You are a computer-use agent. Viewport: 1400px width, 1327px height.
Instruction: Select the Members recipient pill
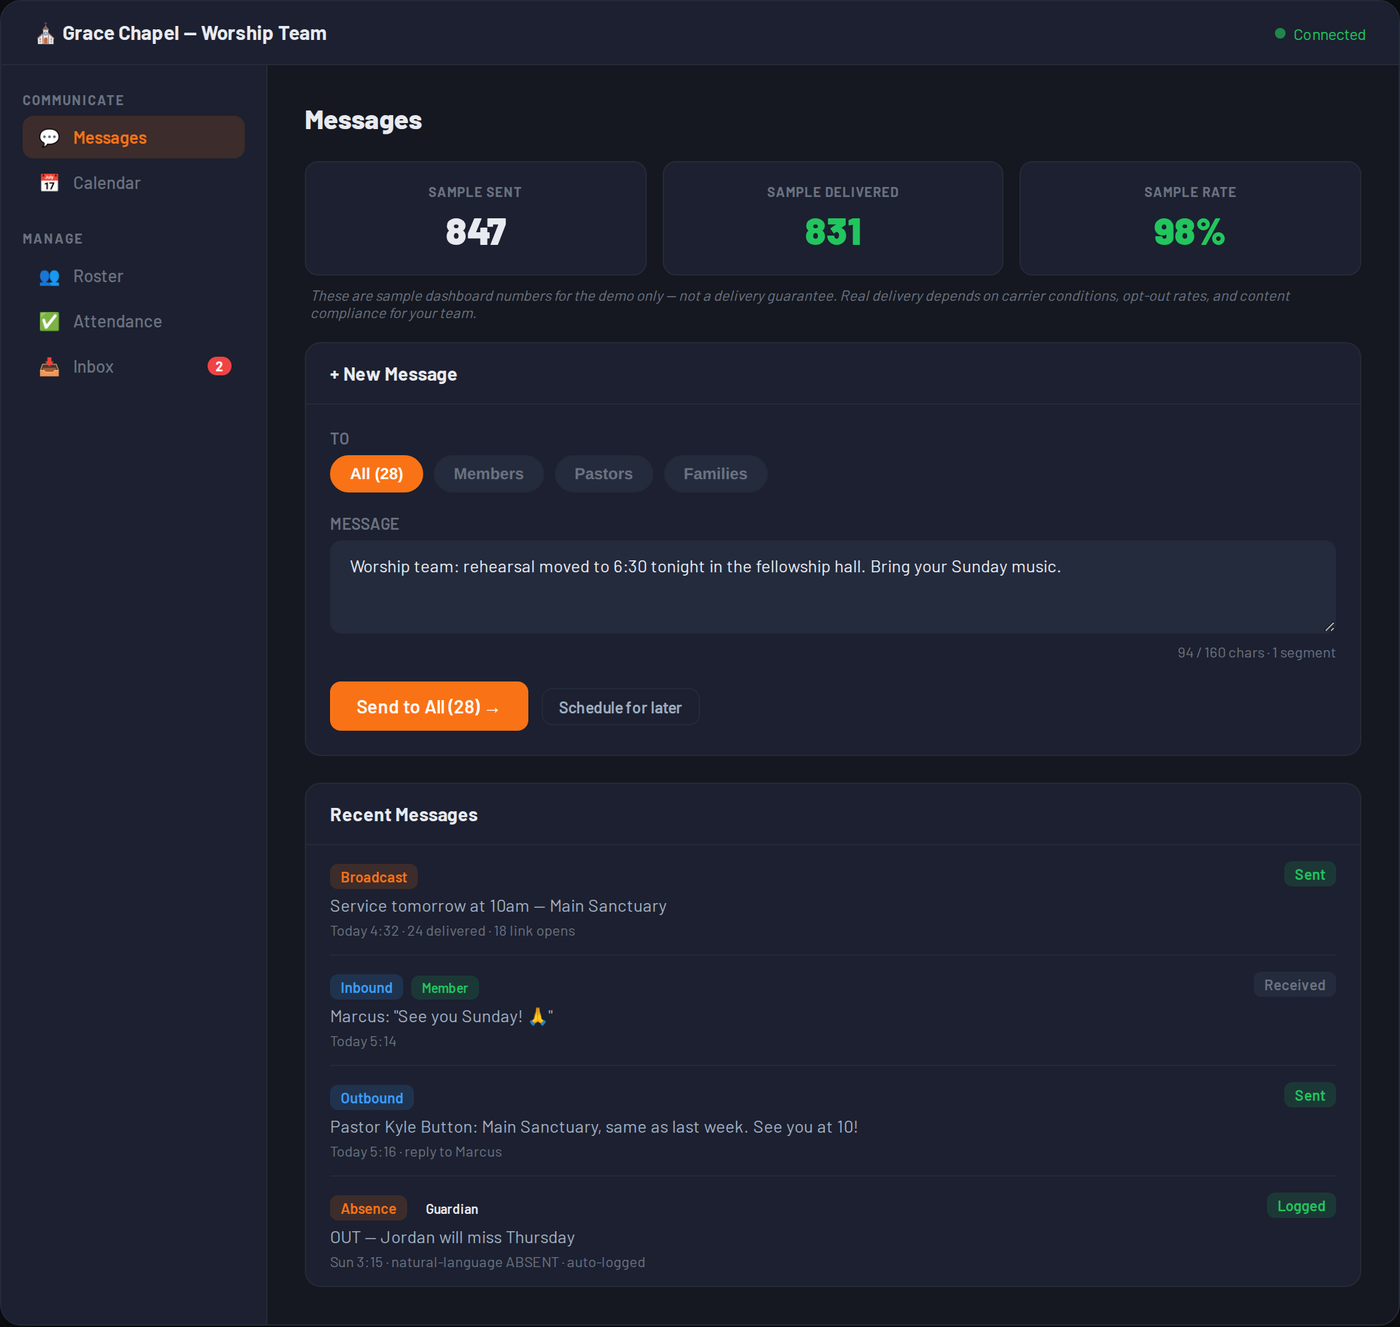point(488,474)
